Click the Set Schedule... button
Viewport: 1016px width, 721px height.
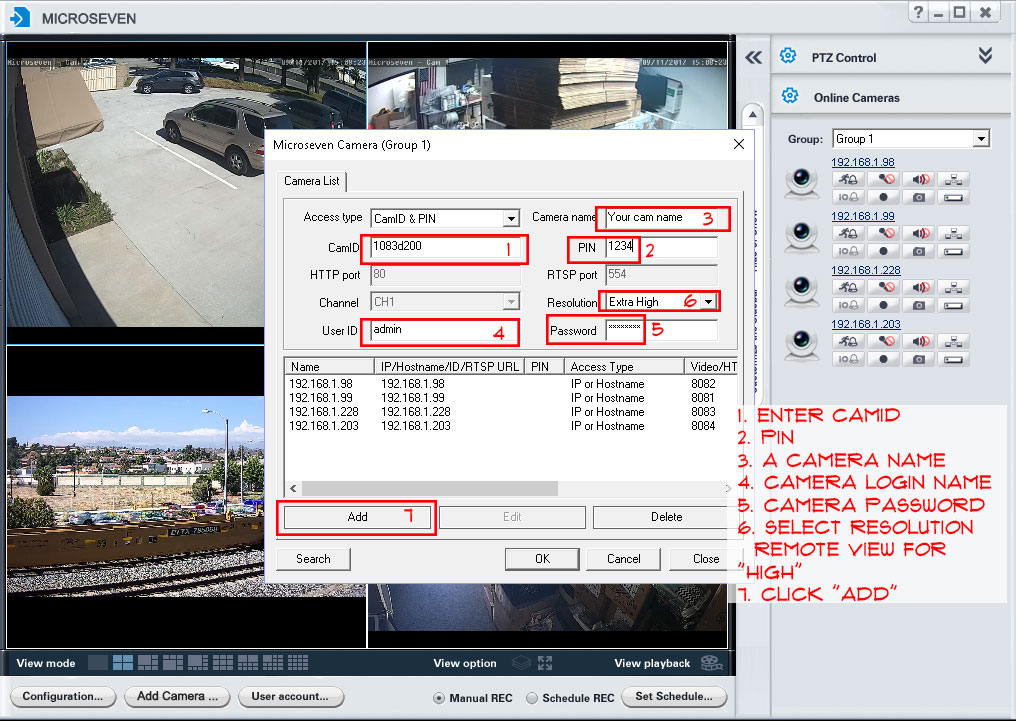[674, 696]
